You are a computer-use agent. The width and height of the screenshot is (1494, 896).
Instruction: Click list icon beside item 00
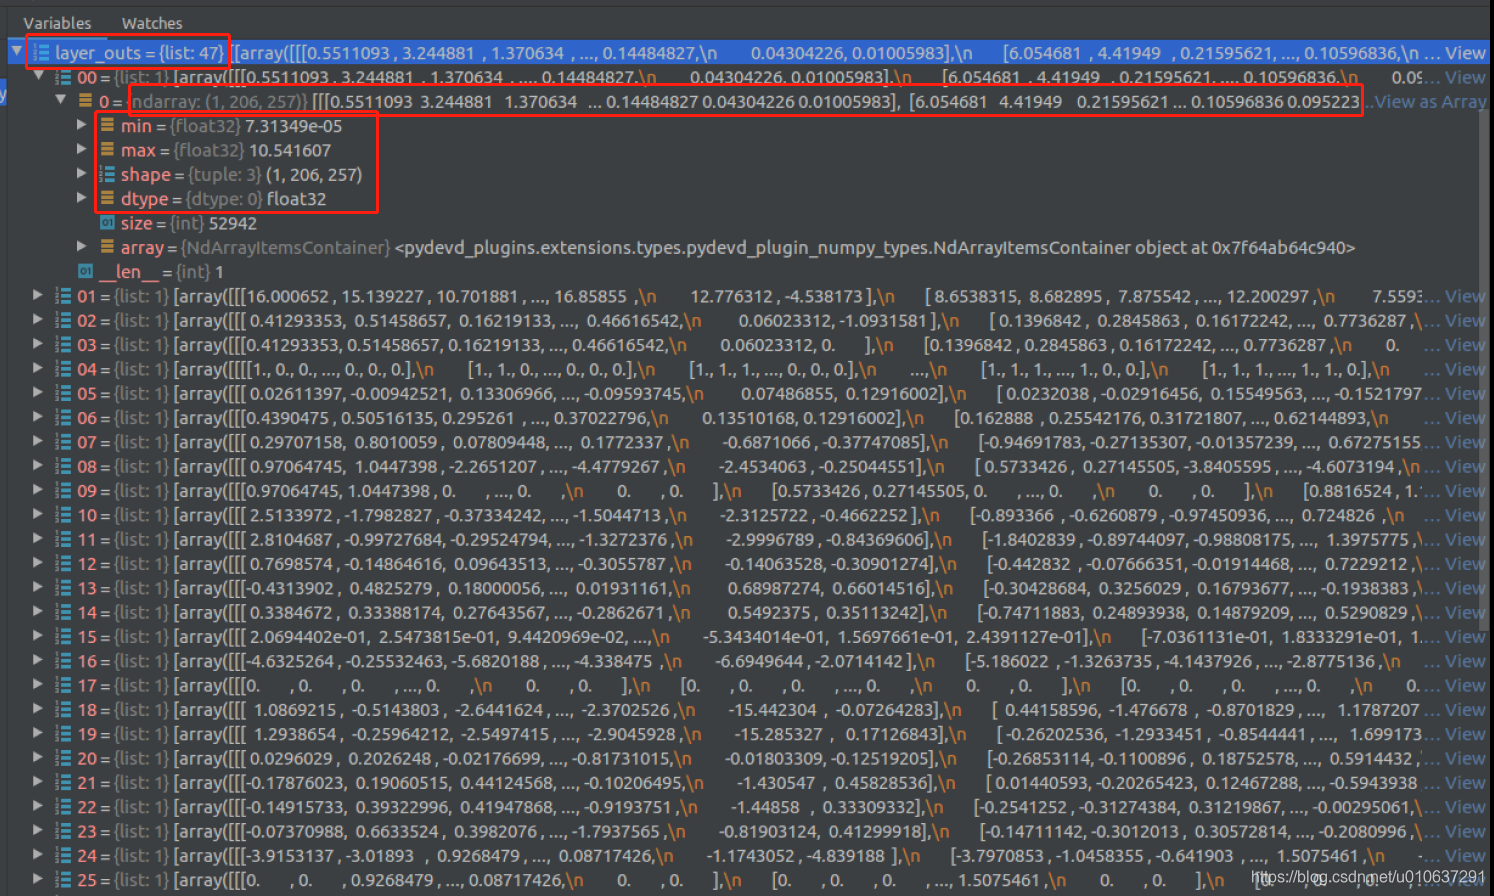click(x=63, y=77)
